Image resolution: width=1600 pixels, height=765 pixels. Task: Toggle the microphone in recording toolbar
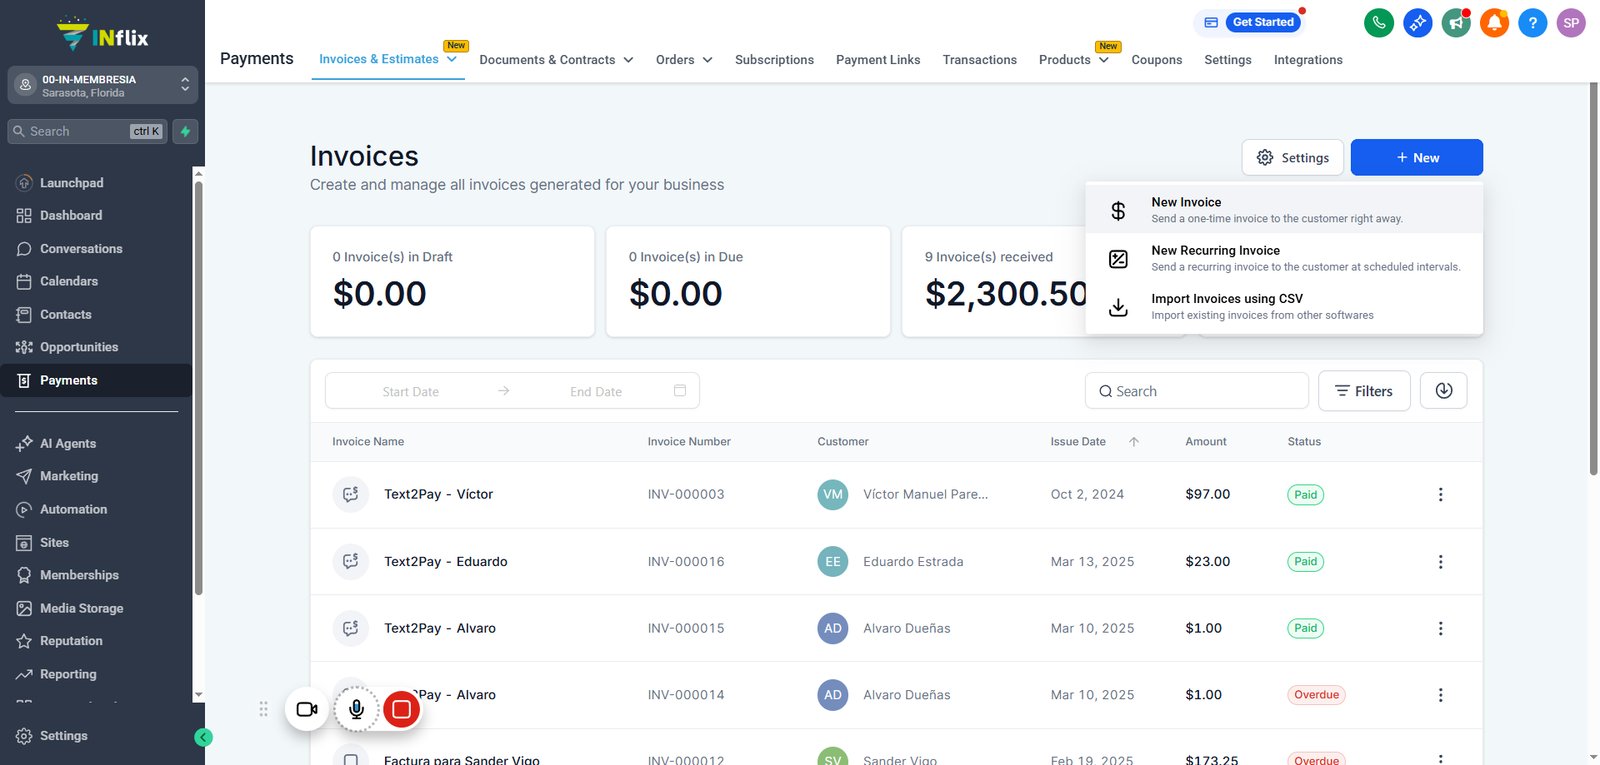pos(356,709)
